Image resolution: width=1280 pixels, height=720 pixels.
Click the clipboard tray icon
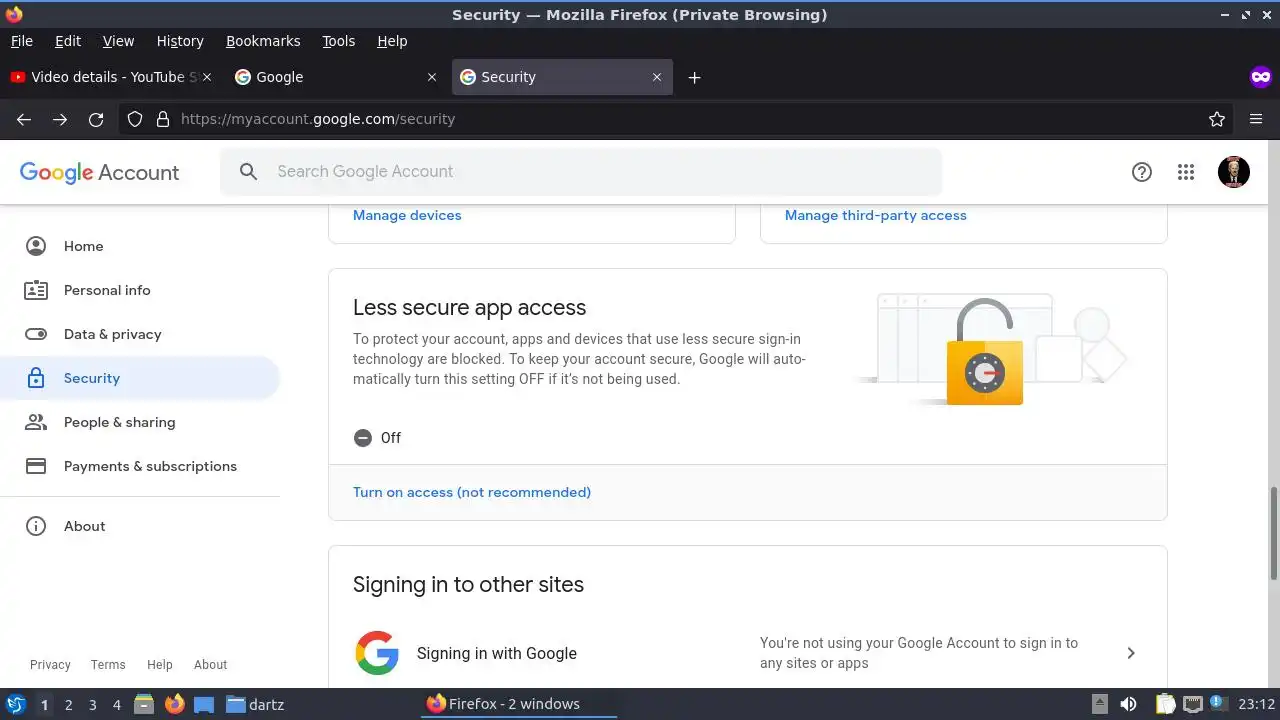[x=1166, y=704]
